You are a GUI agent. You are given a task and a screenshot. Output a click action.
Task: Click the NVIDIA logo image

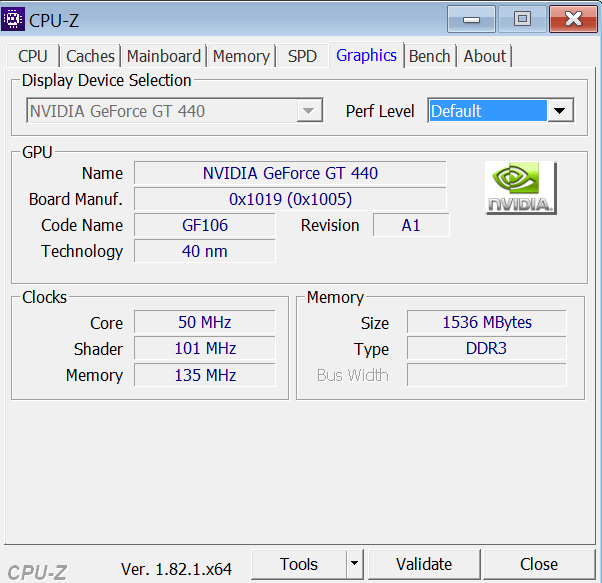point(521,188)
